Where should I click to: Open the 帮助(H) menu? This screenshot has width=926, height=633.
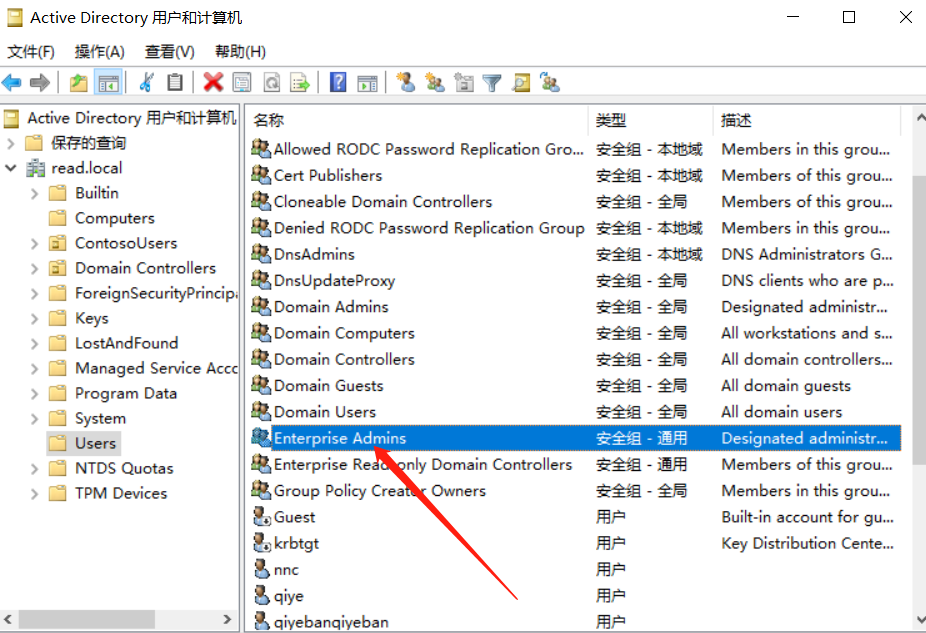240,52
